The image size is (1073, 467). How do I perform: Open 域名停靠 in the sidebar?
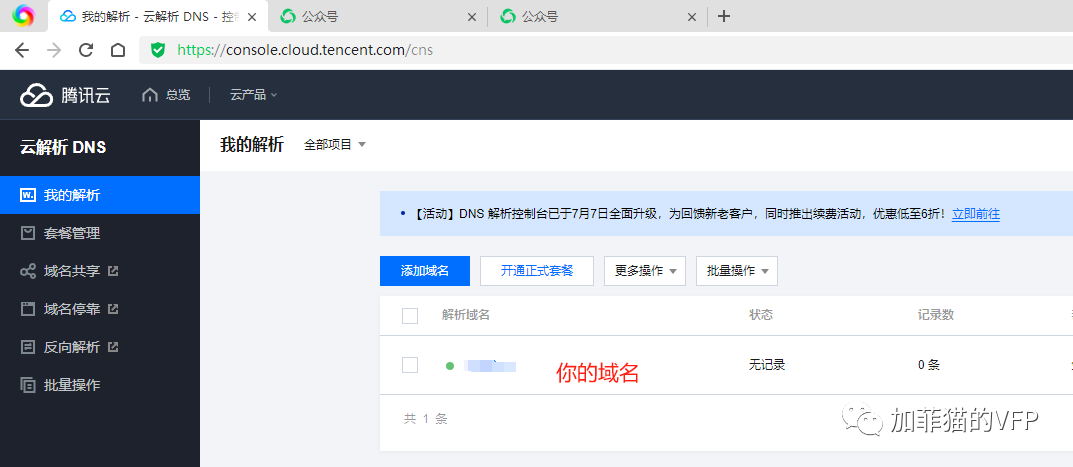click(x=100, y=309)
